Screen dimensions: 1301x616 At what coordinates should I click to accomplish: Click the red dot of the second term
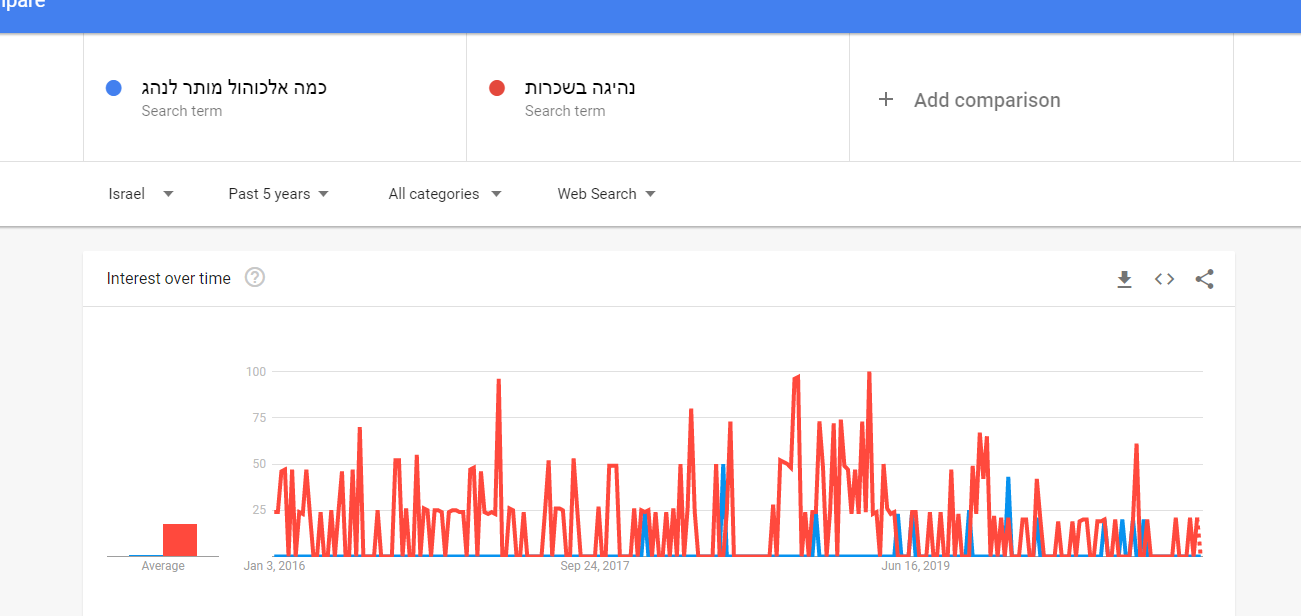pos(497,88)
